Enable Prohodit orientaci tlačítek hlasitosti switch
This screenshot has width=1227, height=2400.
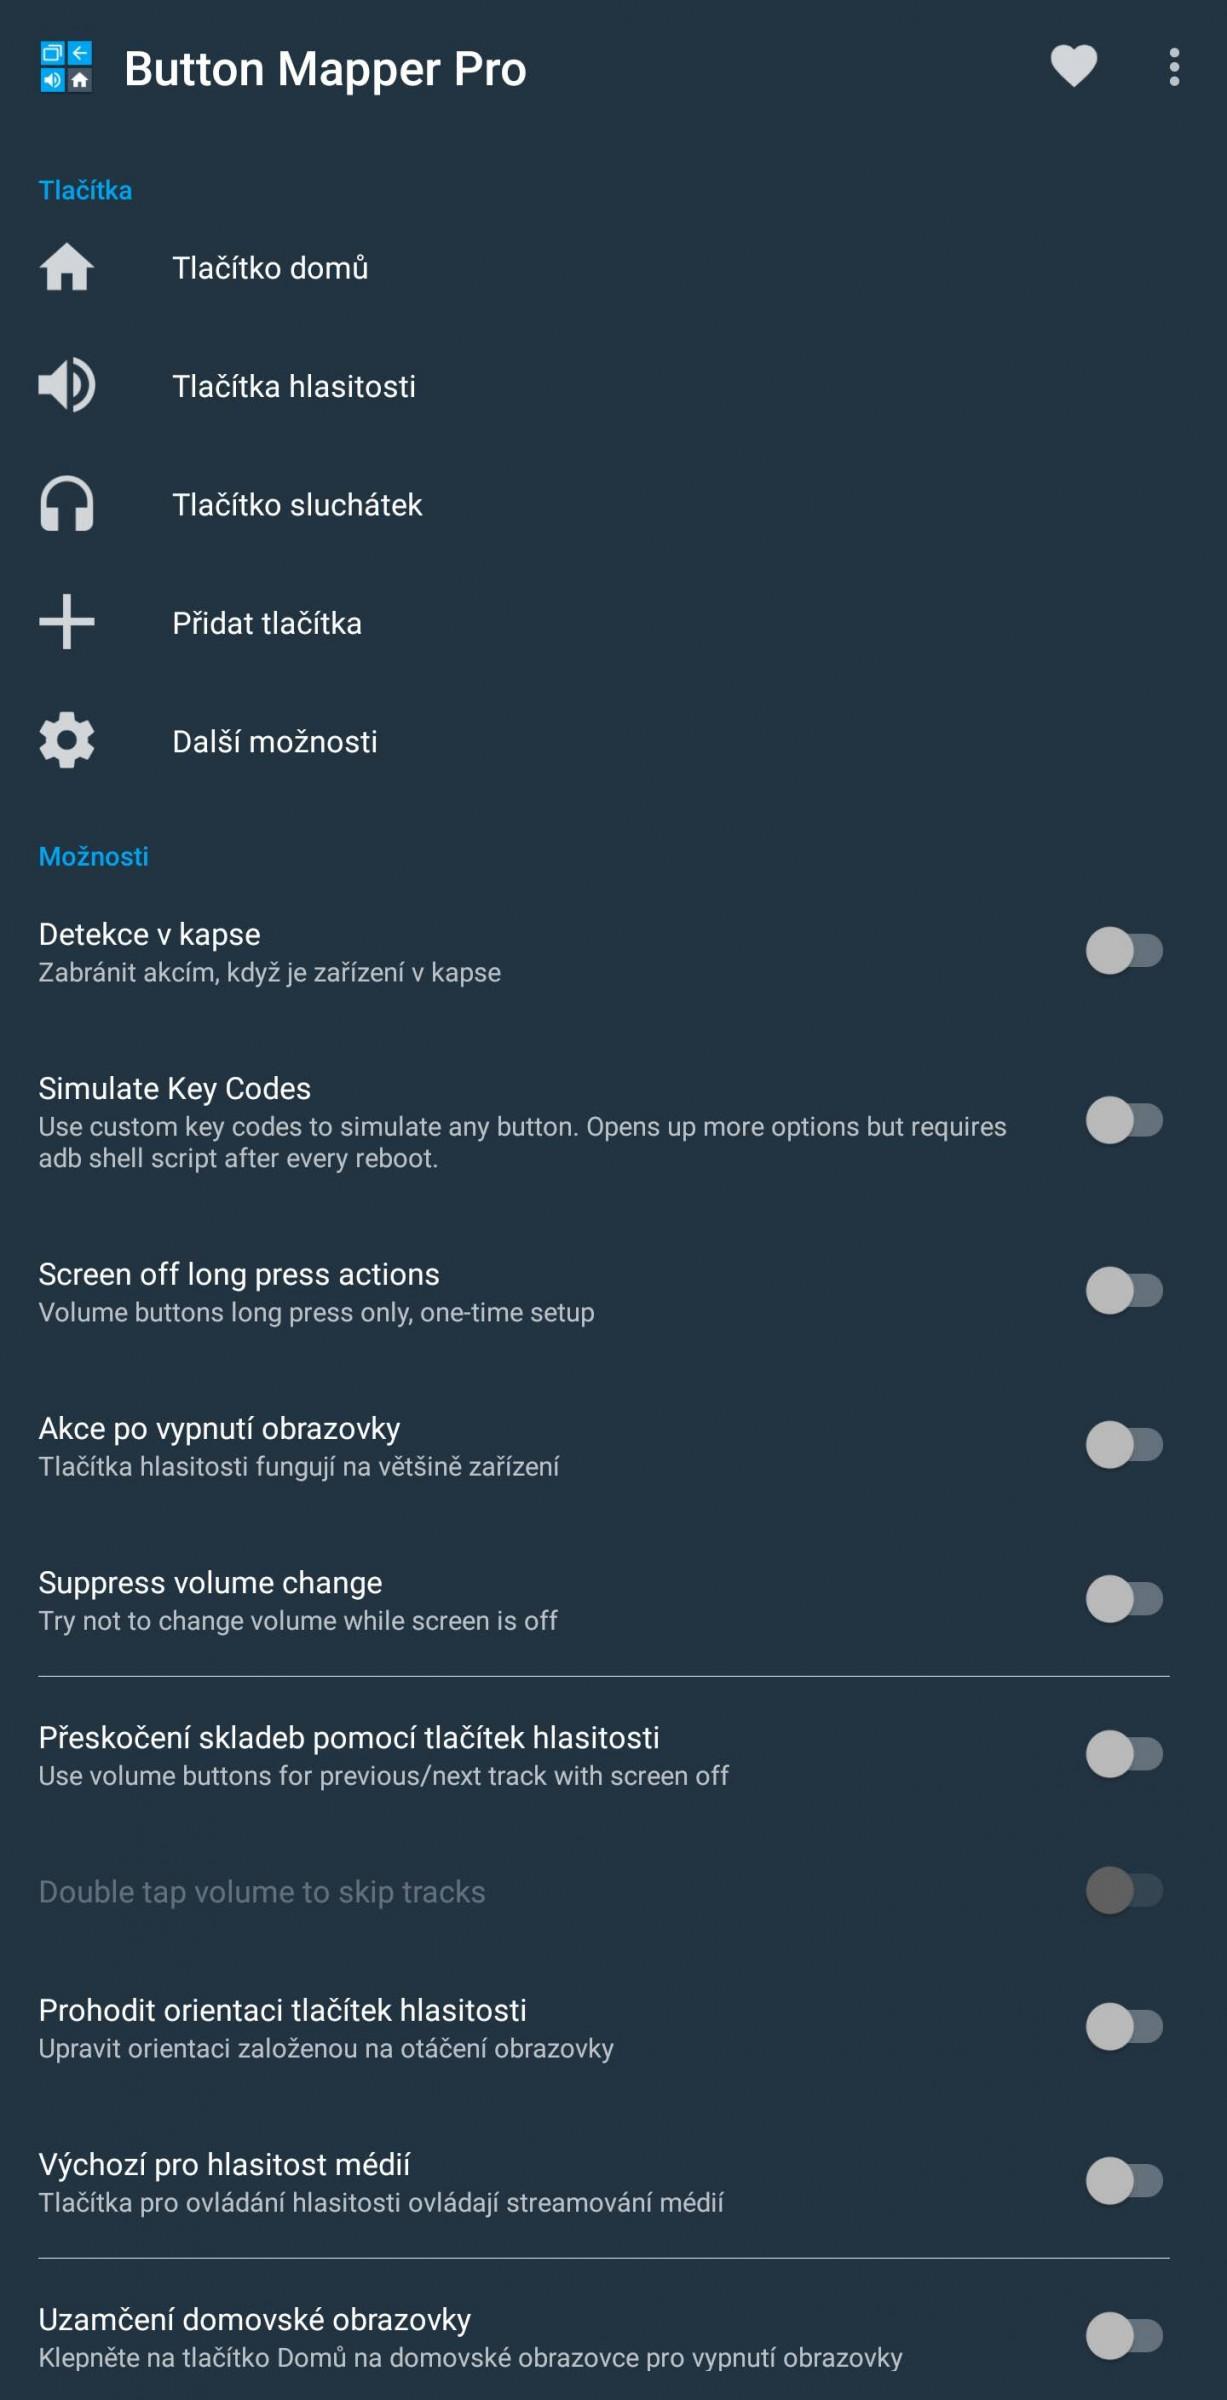1125,2027
